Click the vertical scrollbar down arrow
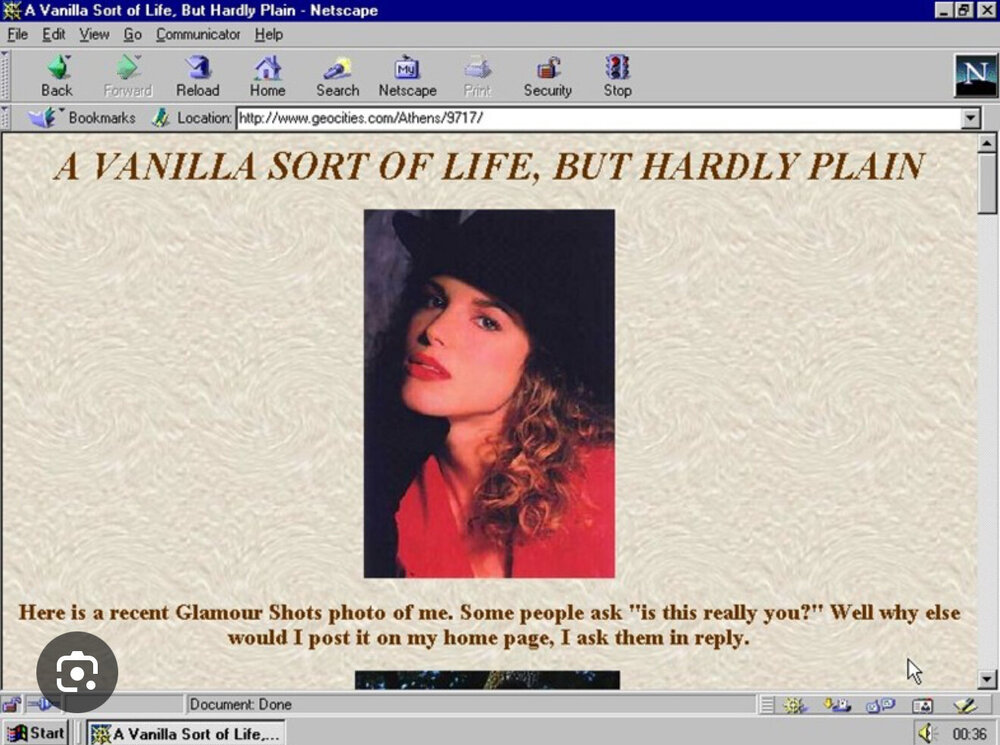This screenshot has width=1000, height=745. 987,680
